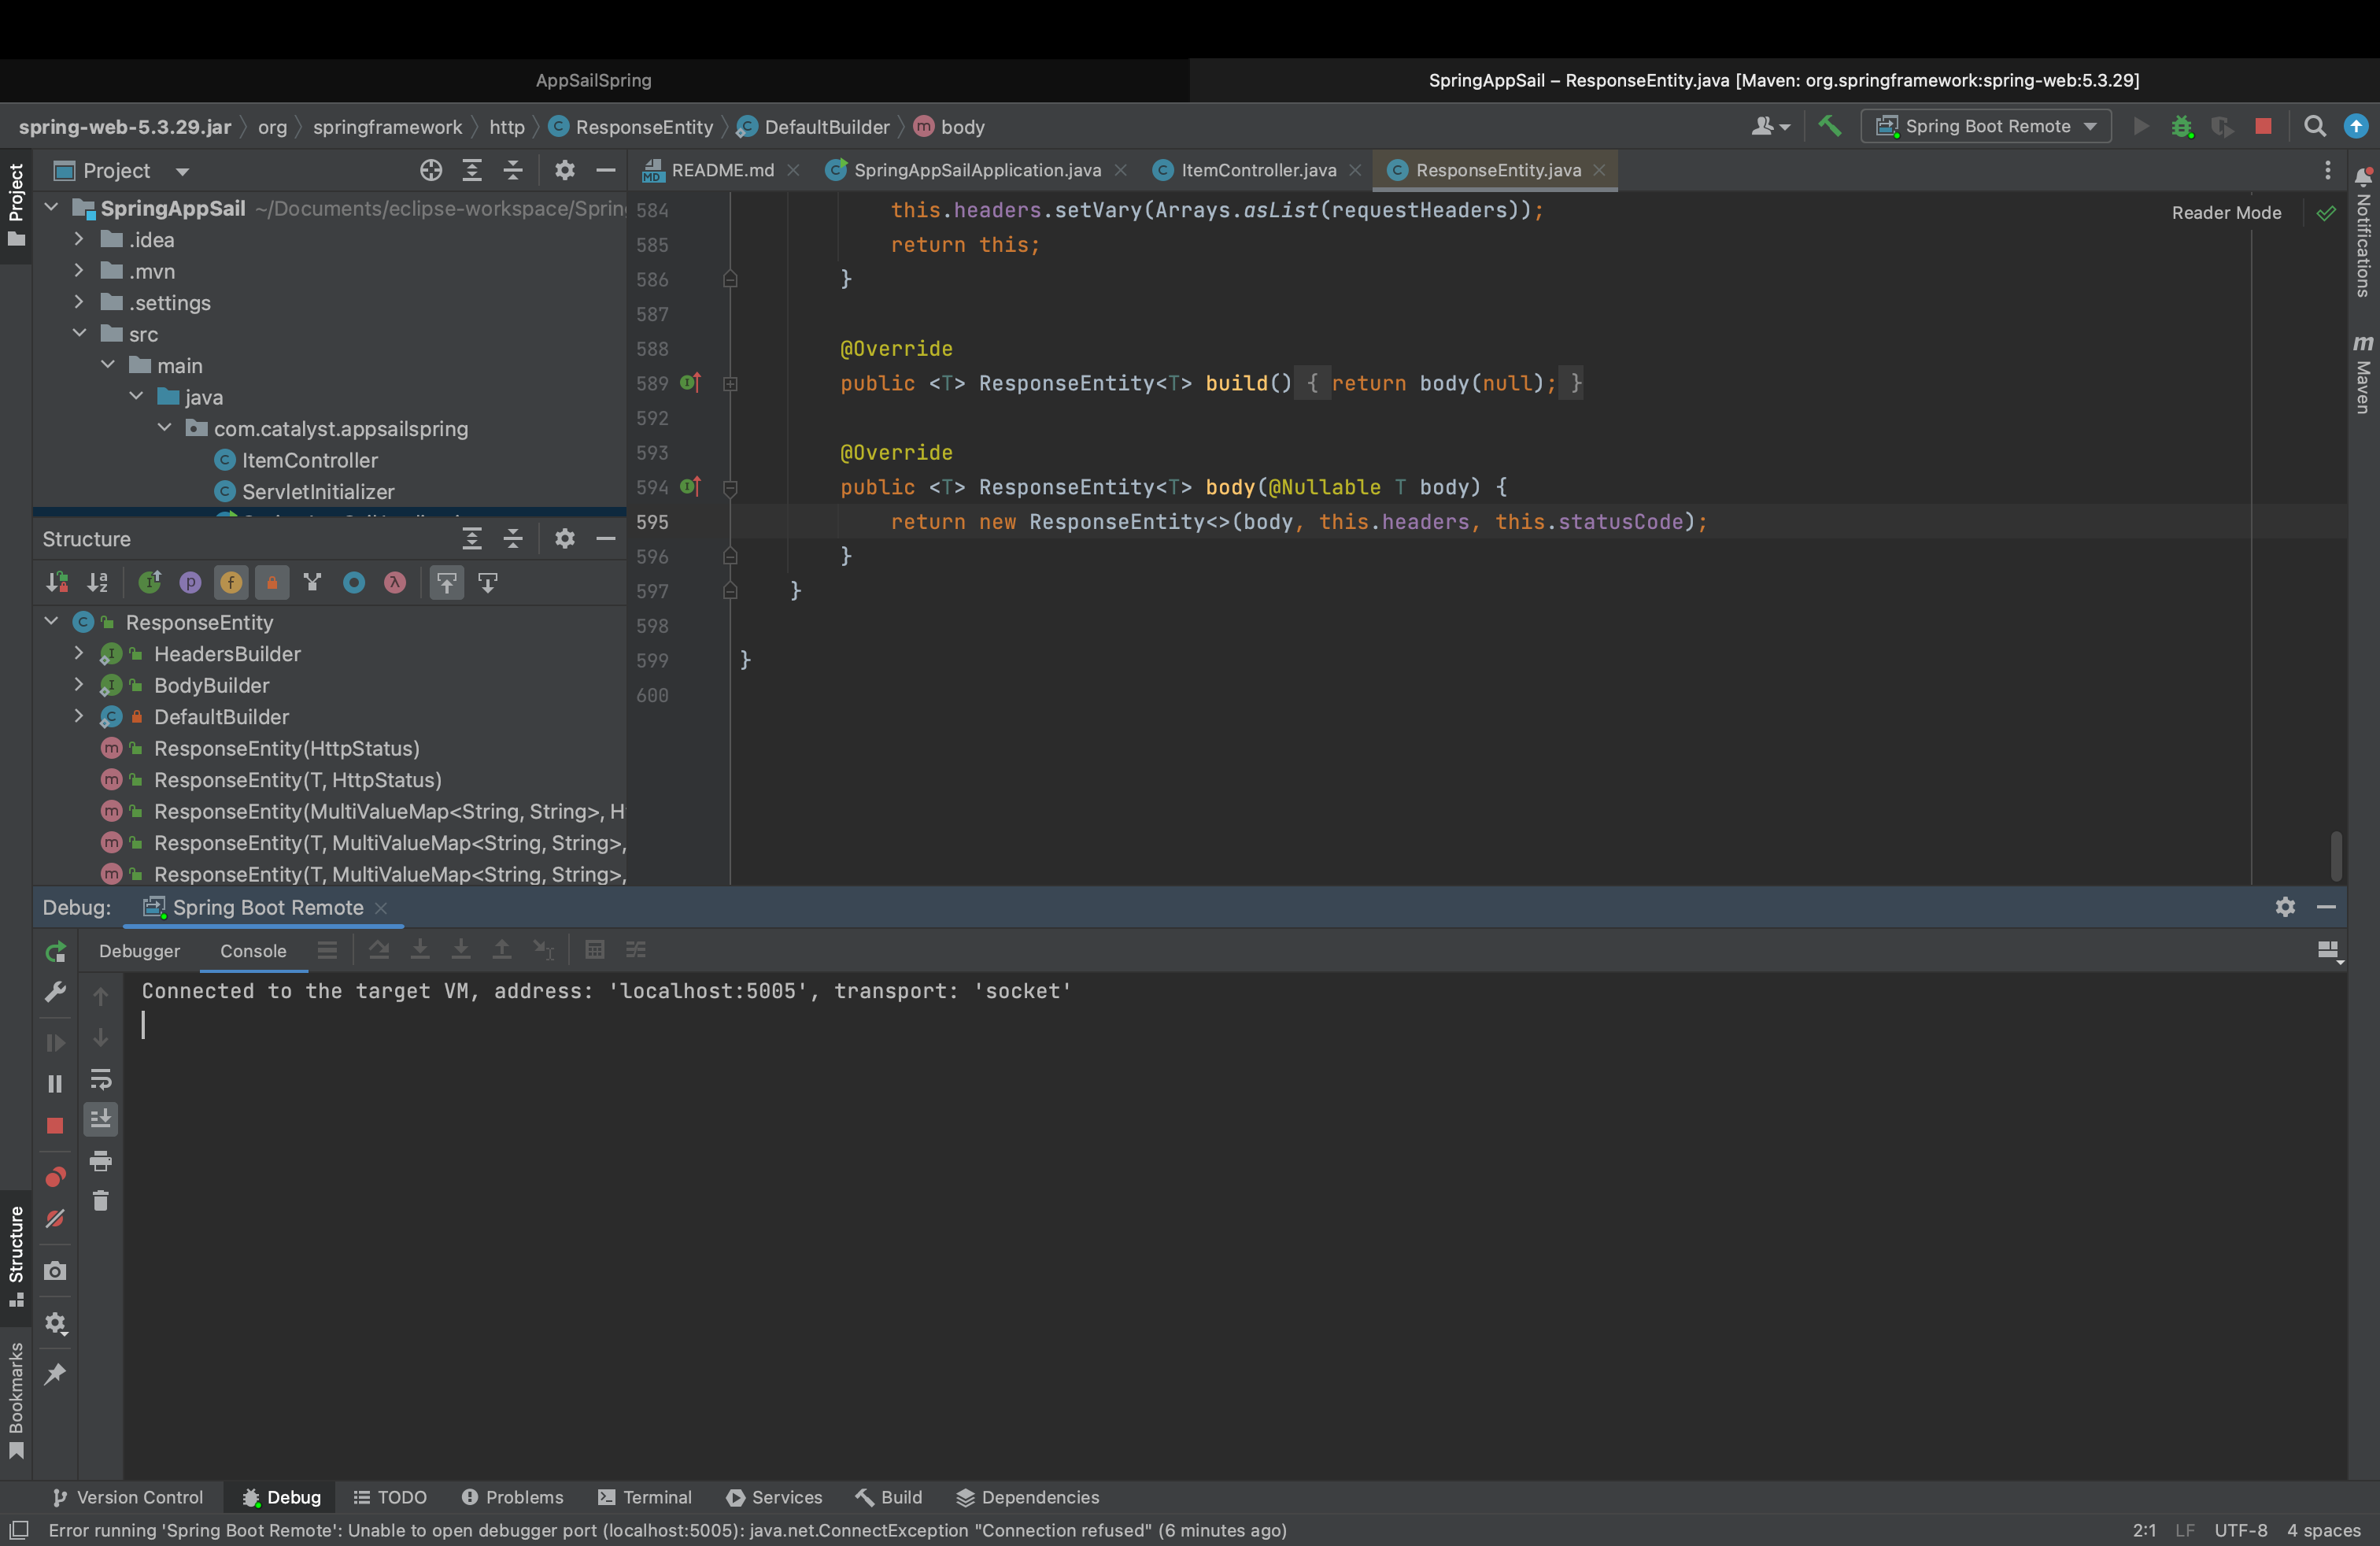
Task: Click the green Debug bug icon
Action: coord(2181,126)
